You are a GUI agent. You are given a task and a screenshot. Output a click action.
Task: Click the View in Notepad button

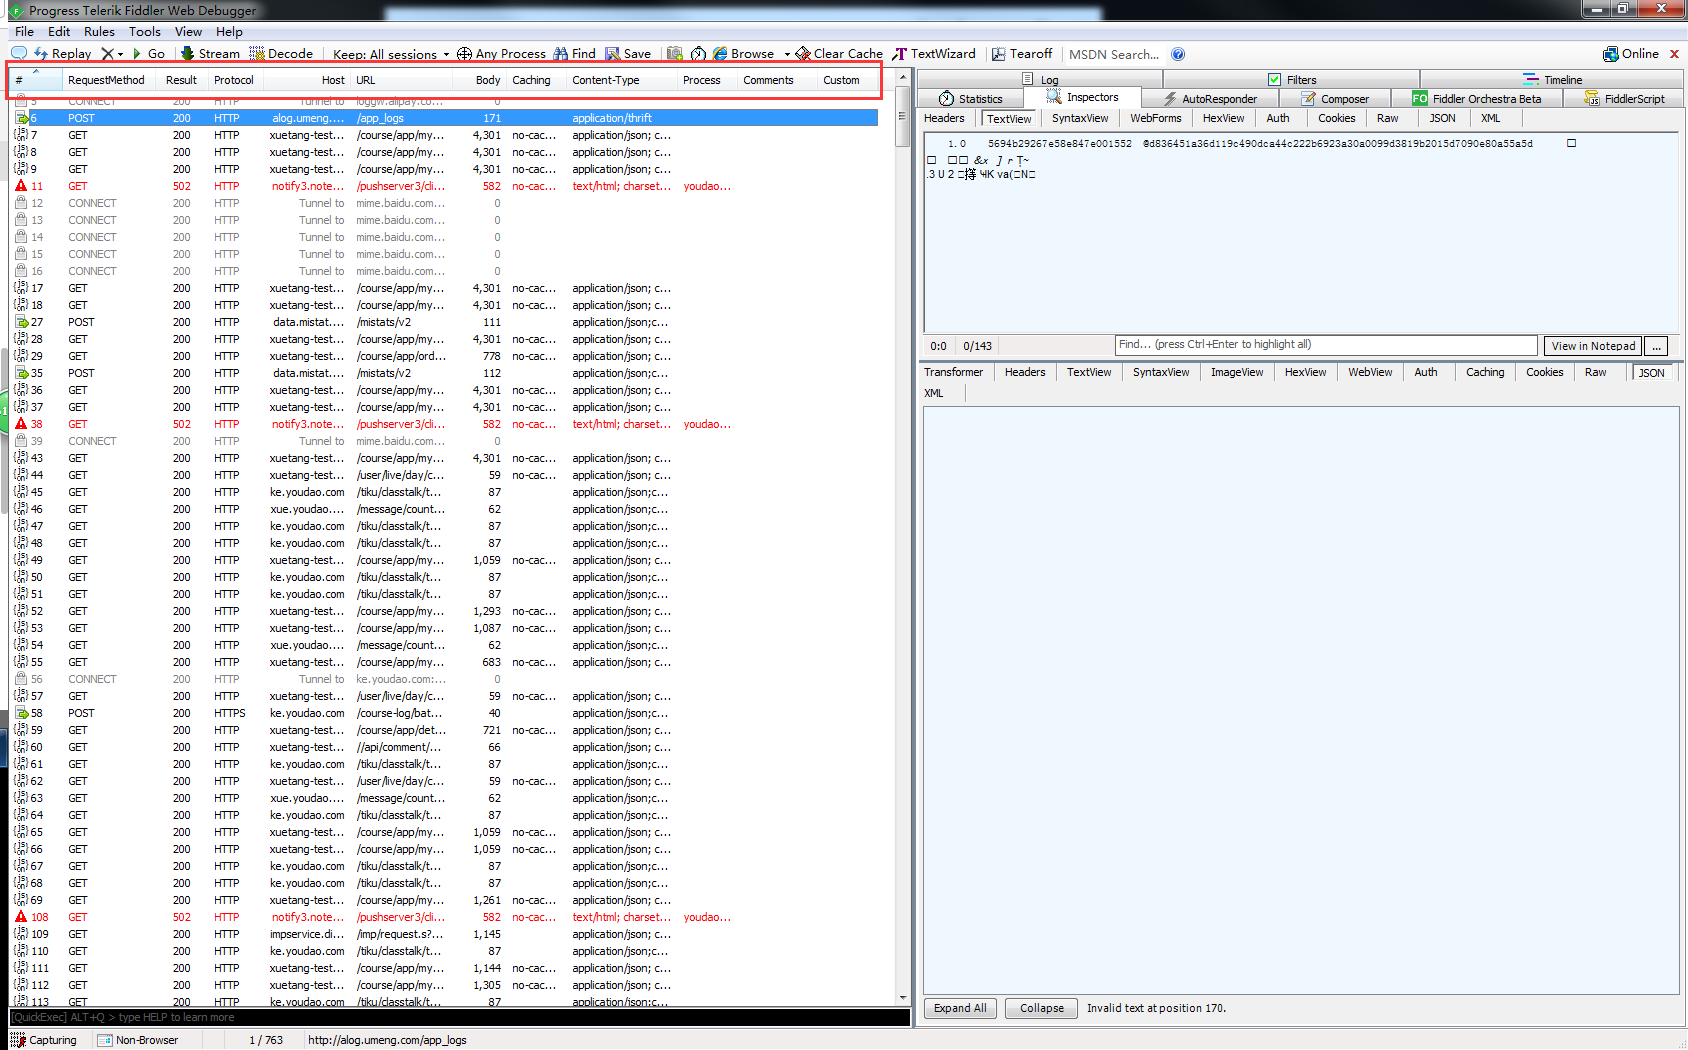[1593, 346]
